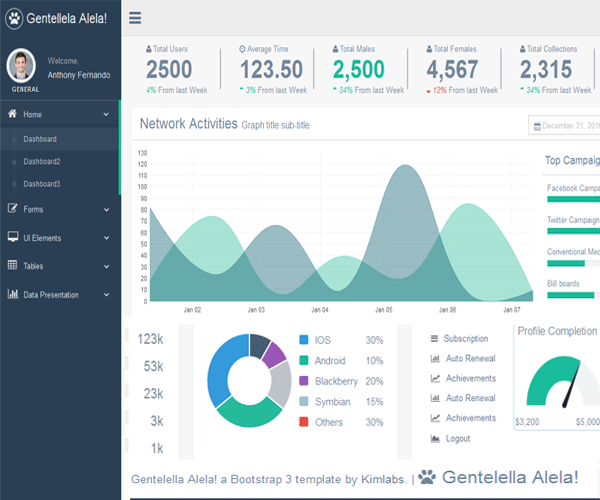This screenshot has height=500, width=600.
Task: Click the user icon beside Total Collections
Action: (522, 49)
